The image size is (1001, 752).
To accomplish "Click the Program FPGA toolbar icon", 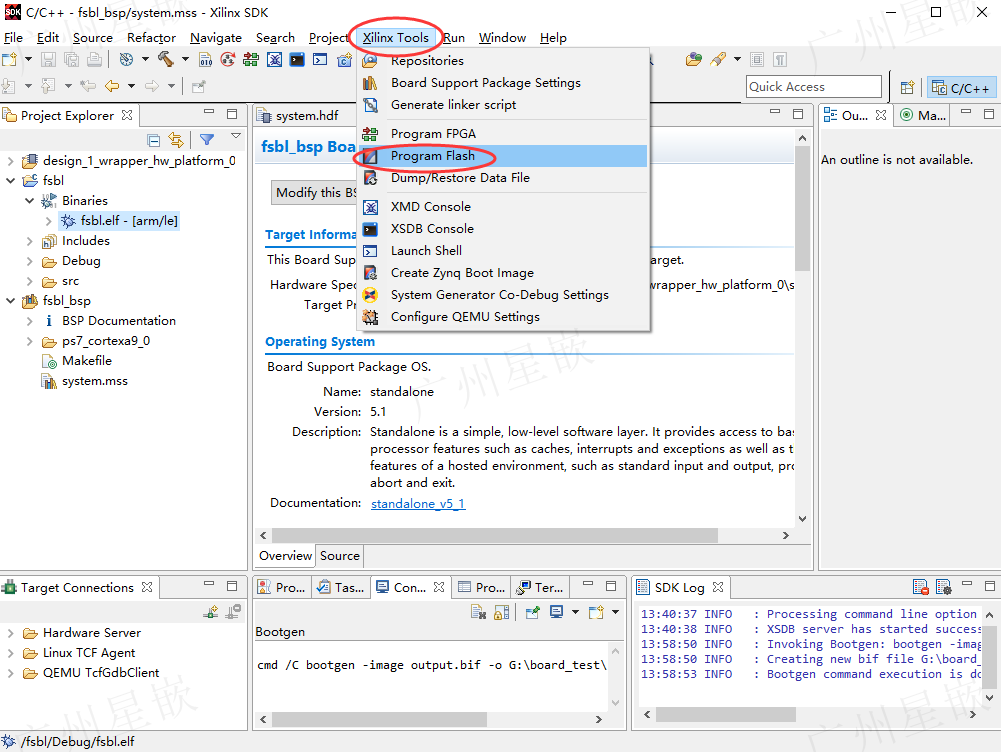I will (x=251, y=60).
